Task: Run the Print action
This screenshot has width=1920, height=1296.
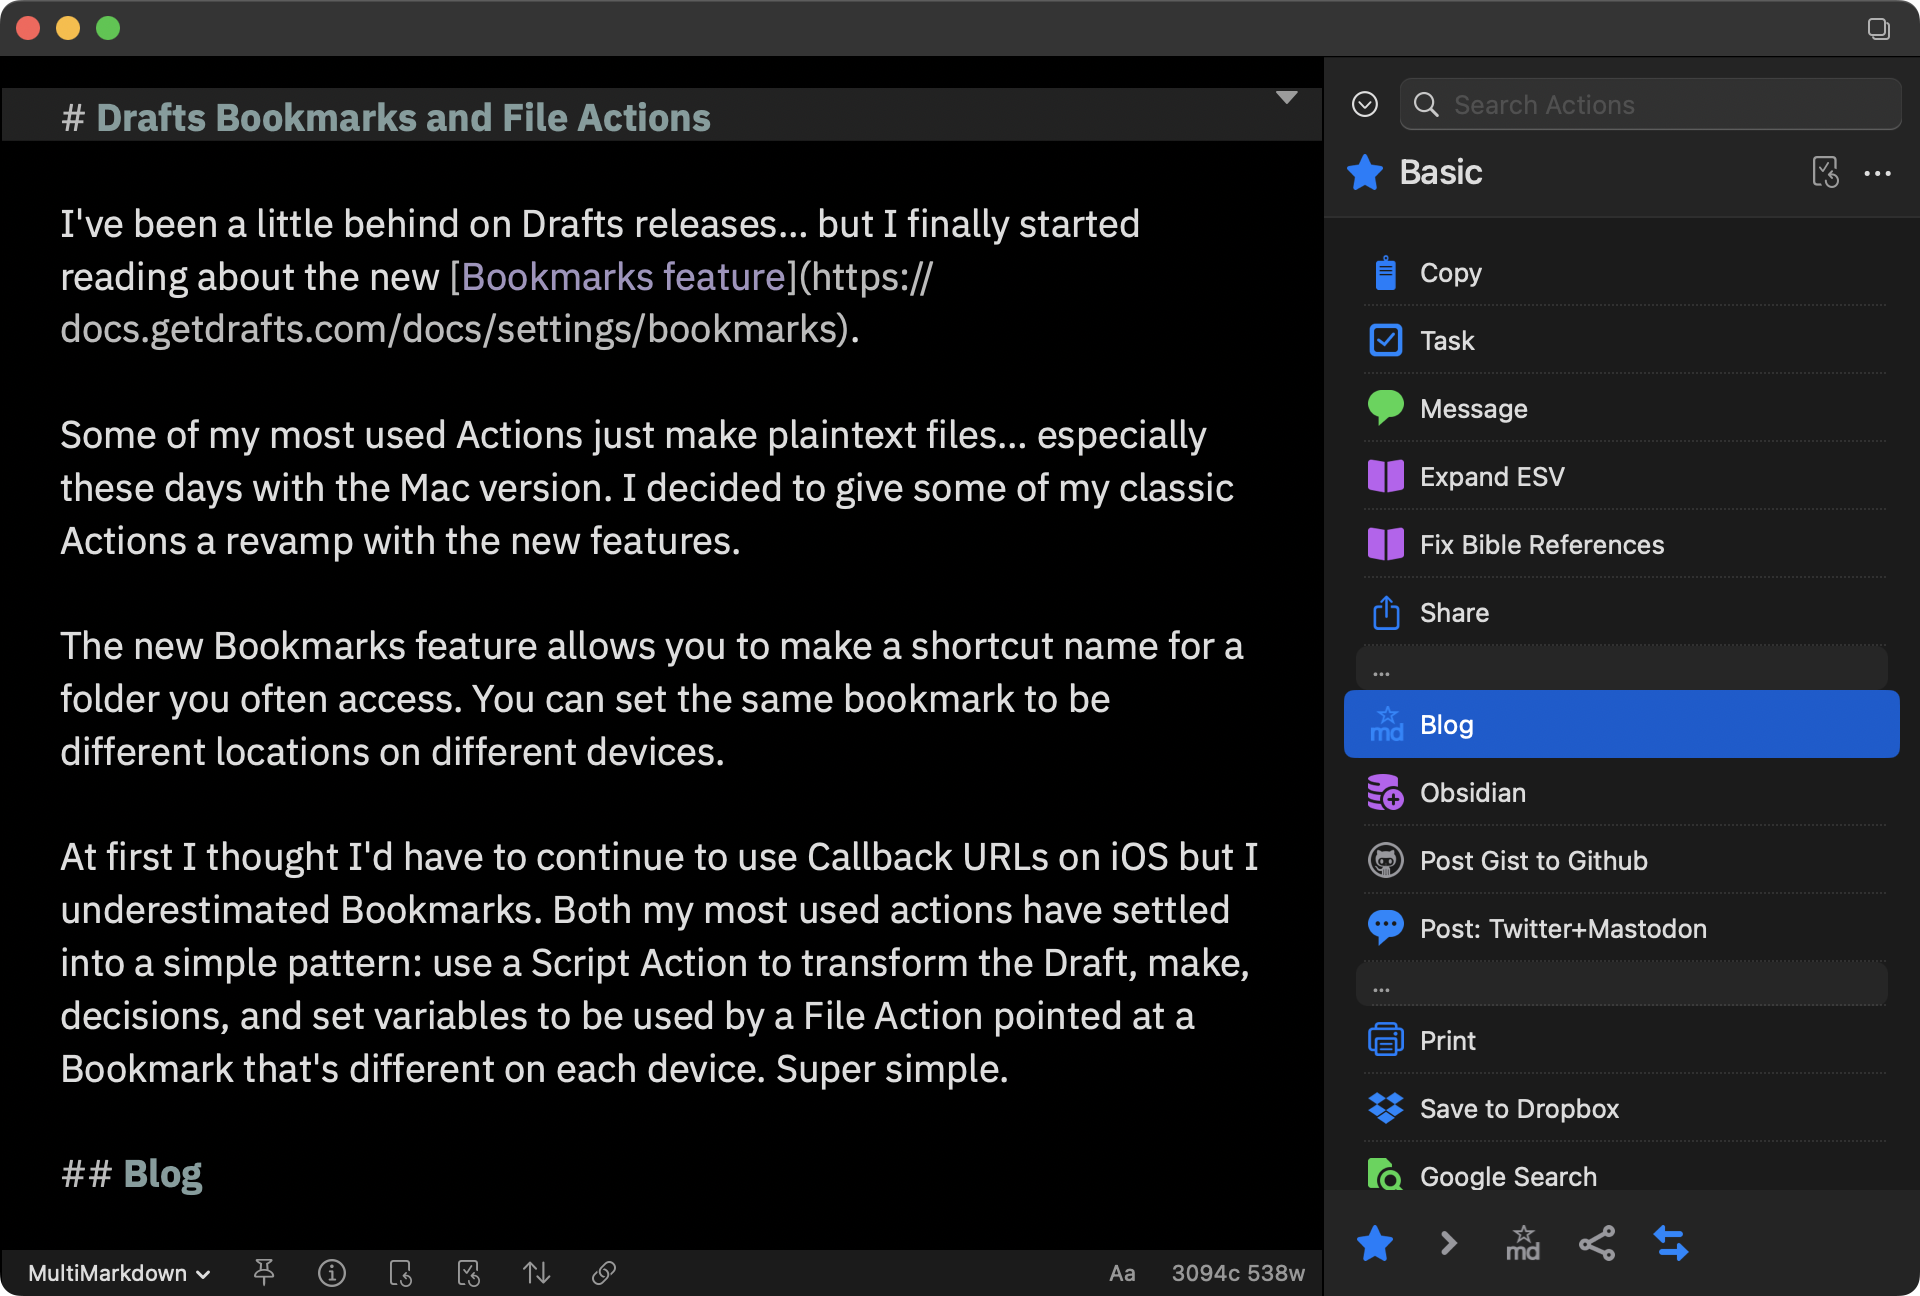Action: [1621, 1041]
